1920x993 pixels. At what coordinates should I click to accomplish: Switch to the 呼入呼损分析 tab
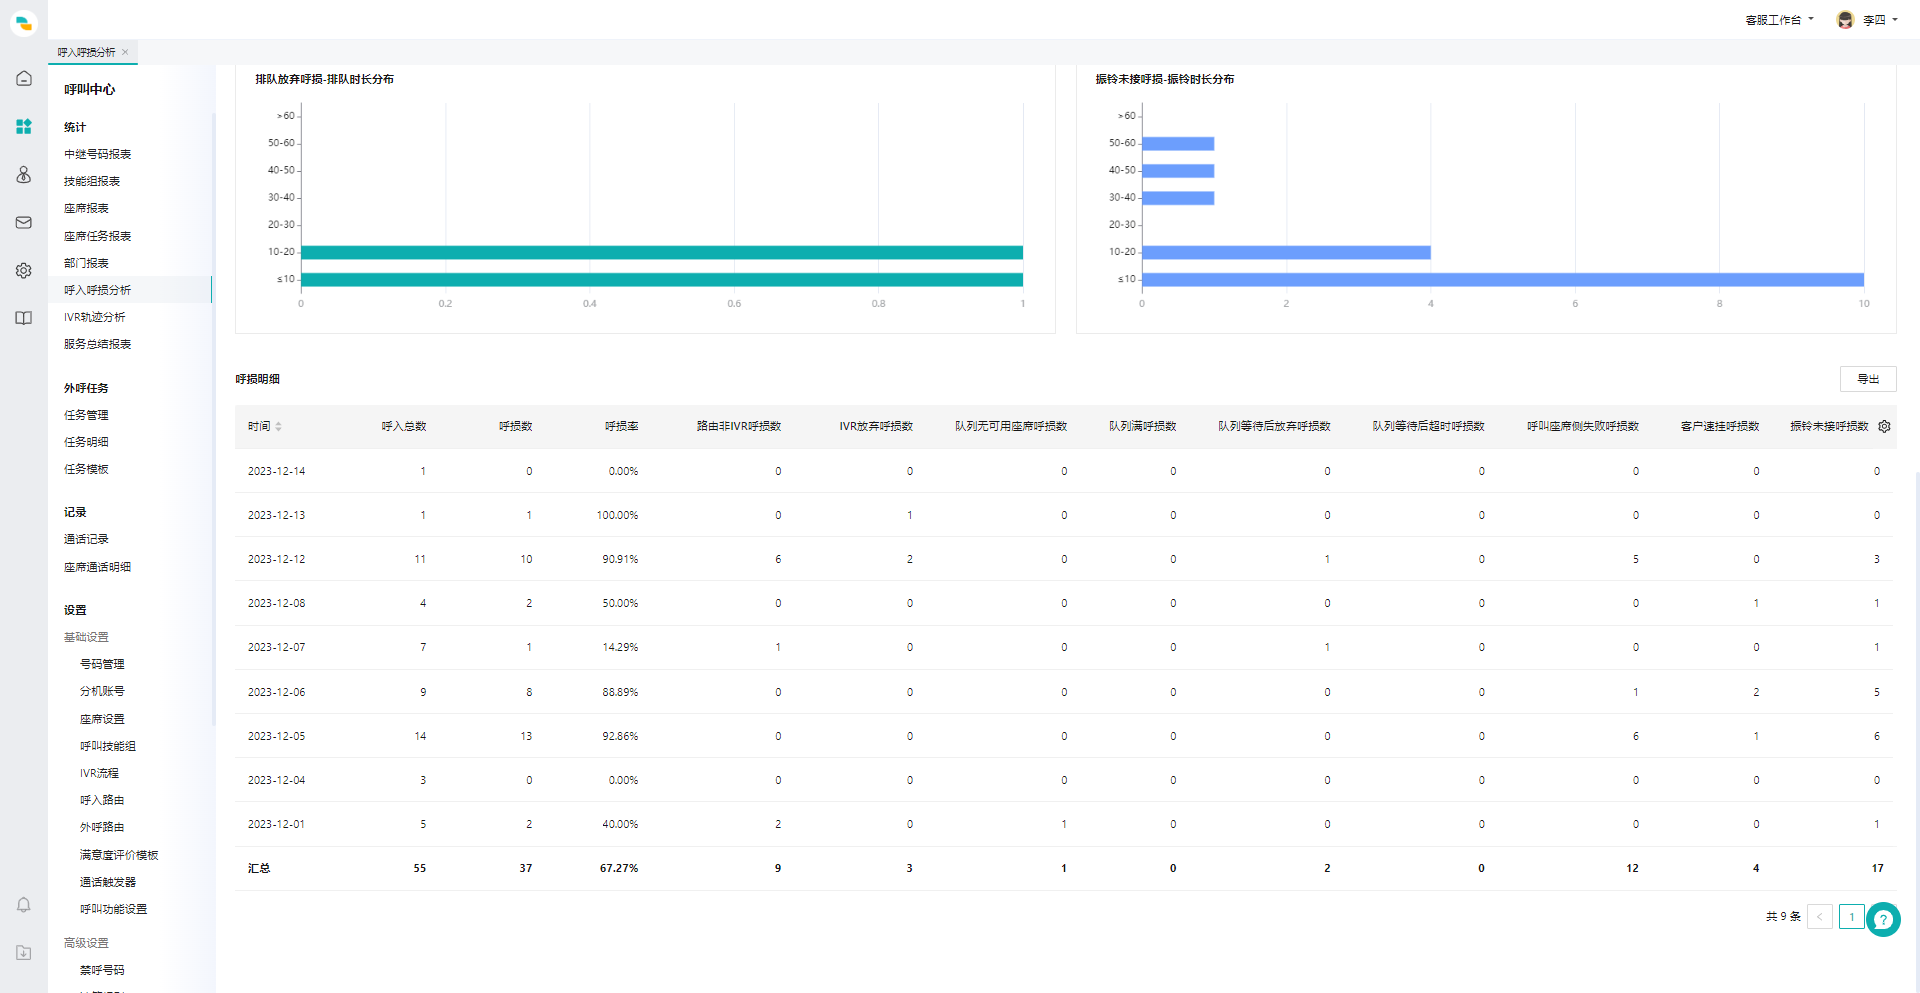click(x=86, y=52)
